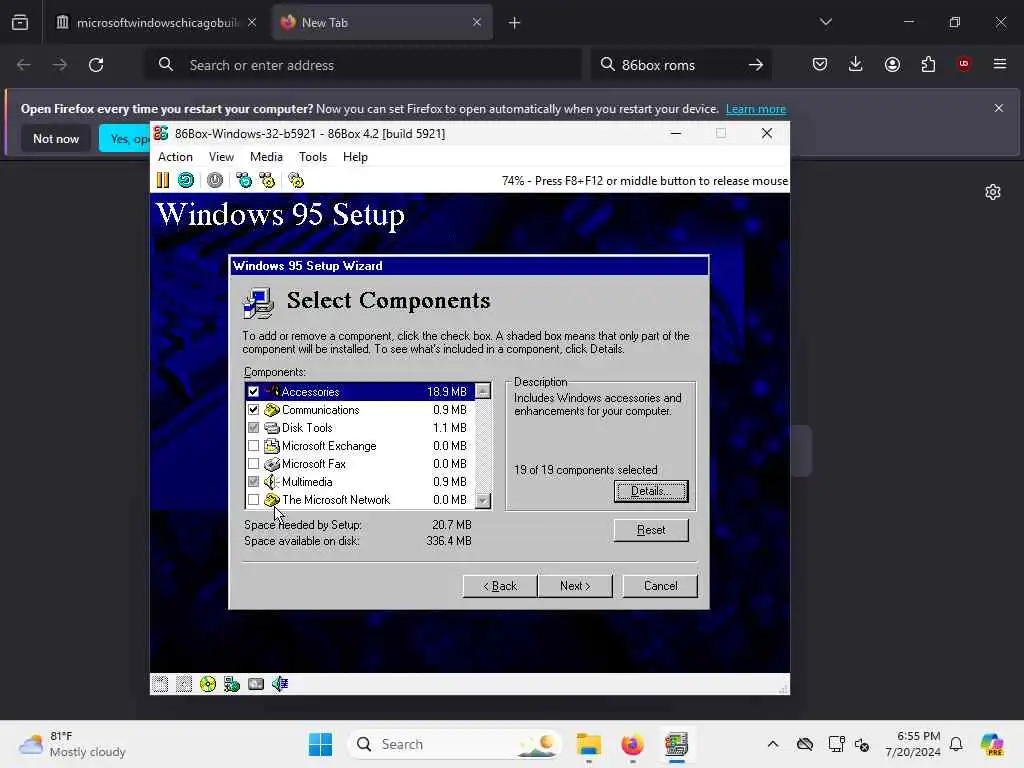Image resolution: width=1024 pixels, height=768 pixels.
Task: Enable the Microsoft Fax component checkbox
Action: click(253, 464)
